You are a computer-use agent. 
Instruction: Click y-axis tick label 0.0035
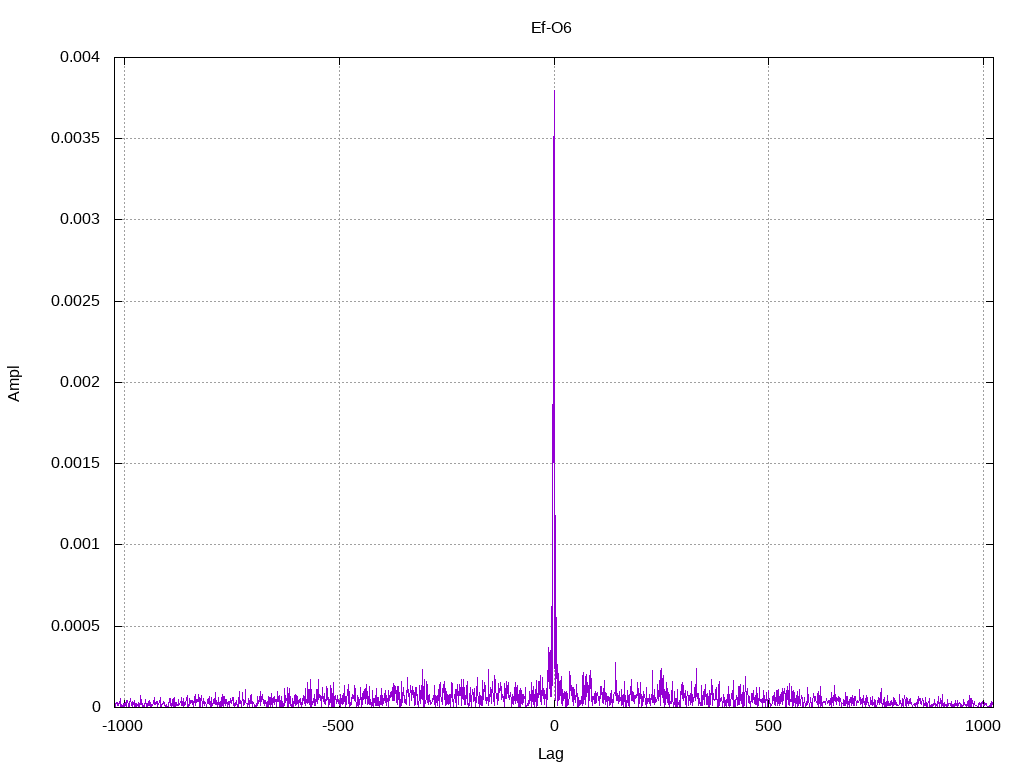tap(75, 138)
